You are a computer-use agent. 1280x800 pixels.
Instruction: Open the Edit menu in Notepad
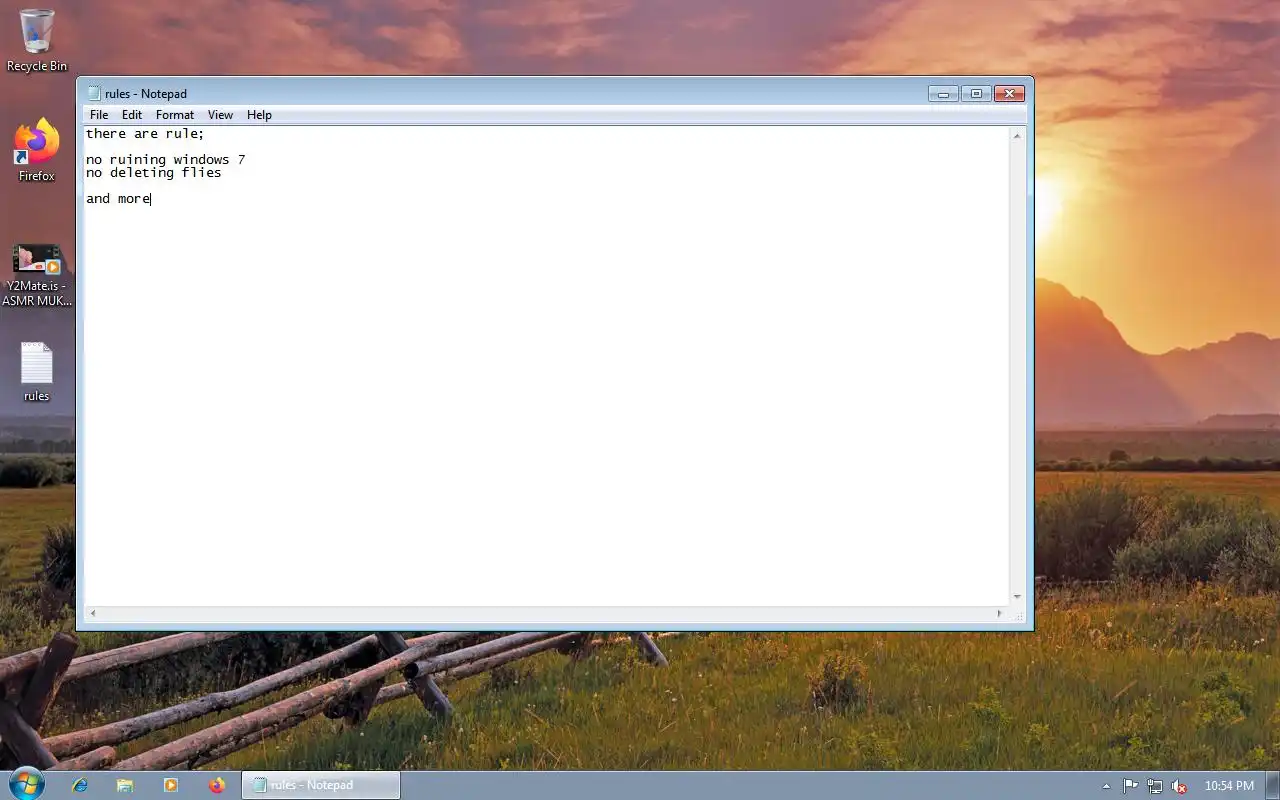[x=132, y=115]
